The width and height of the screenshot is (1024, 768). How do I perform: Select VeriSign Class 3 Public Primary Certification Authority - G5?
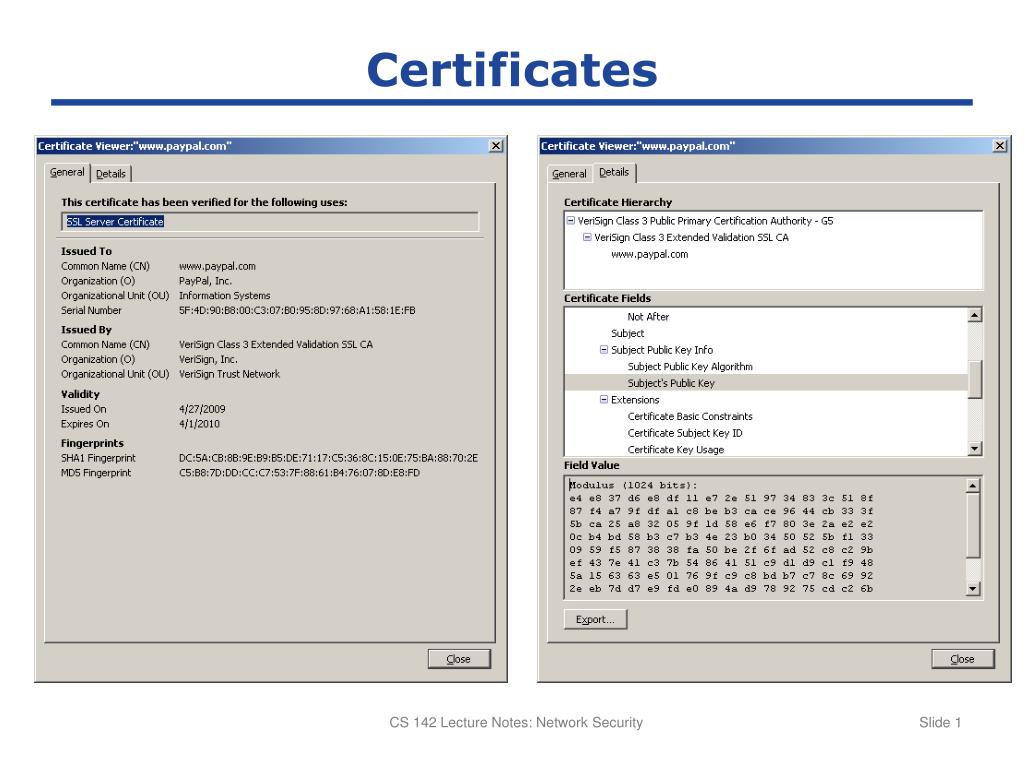point(705,221)
